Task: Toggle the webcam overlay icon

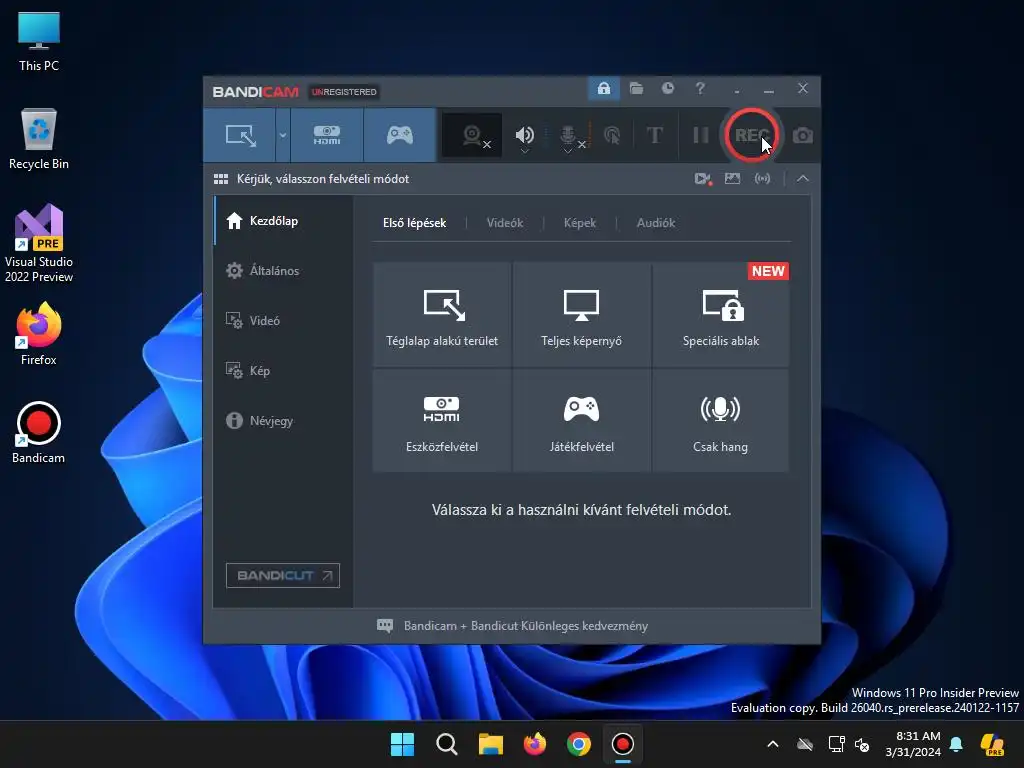Action: [472, 135]
